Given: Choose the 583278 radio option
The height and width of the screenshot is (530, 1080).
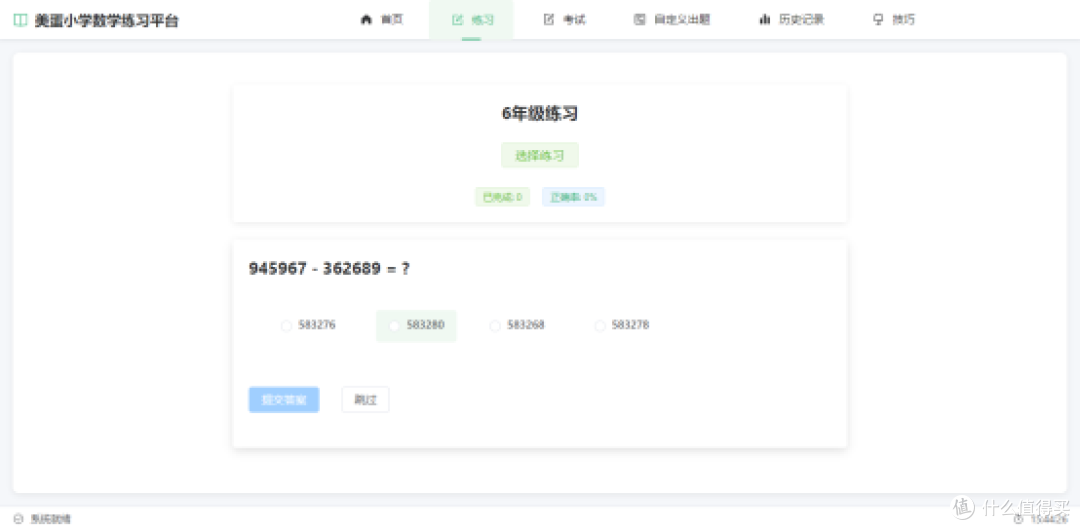Looking at the screenshot, I should coord(622,325).
